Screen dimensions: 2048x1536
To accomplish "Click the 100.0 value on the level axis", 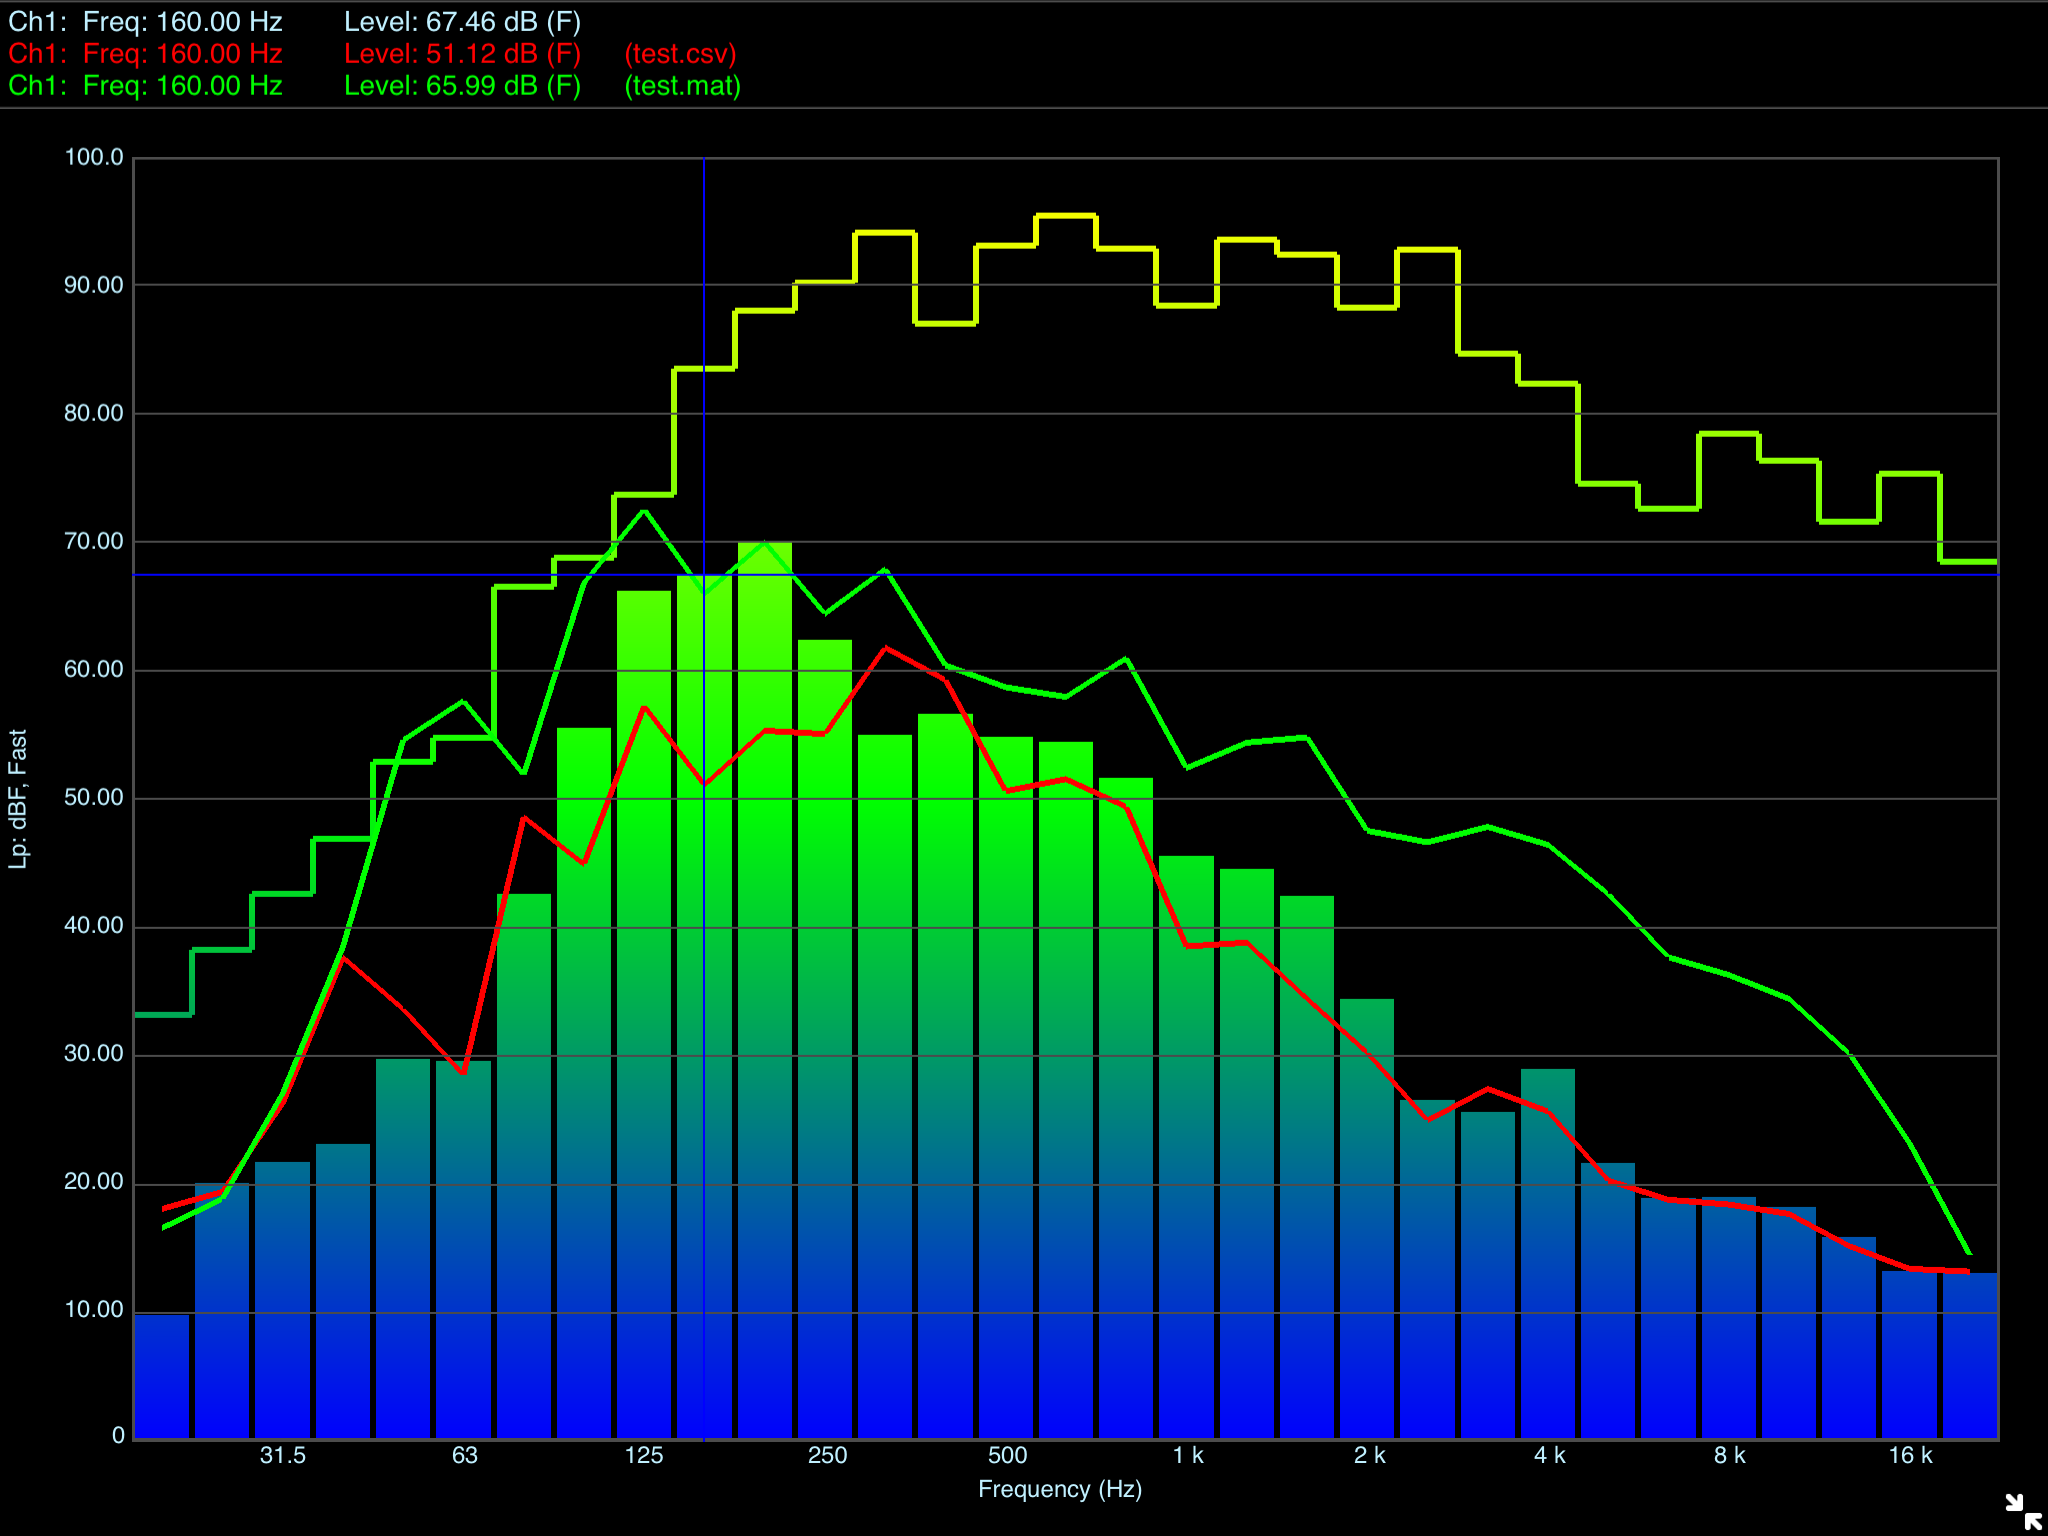I will [x=94, y=157].
